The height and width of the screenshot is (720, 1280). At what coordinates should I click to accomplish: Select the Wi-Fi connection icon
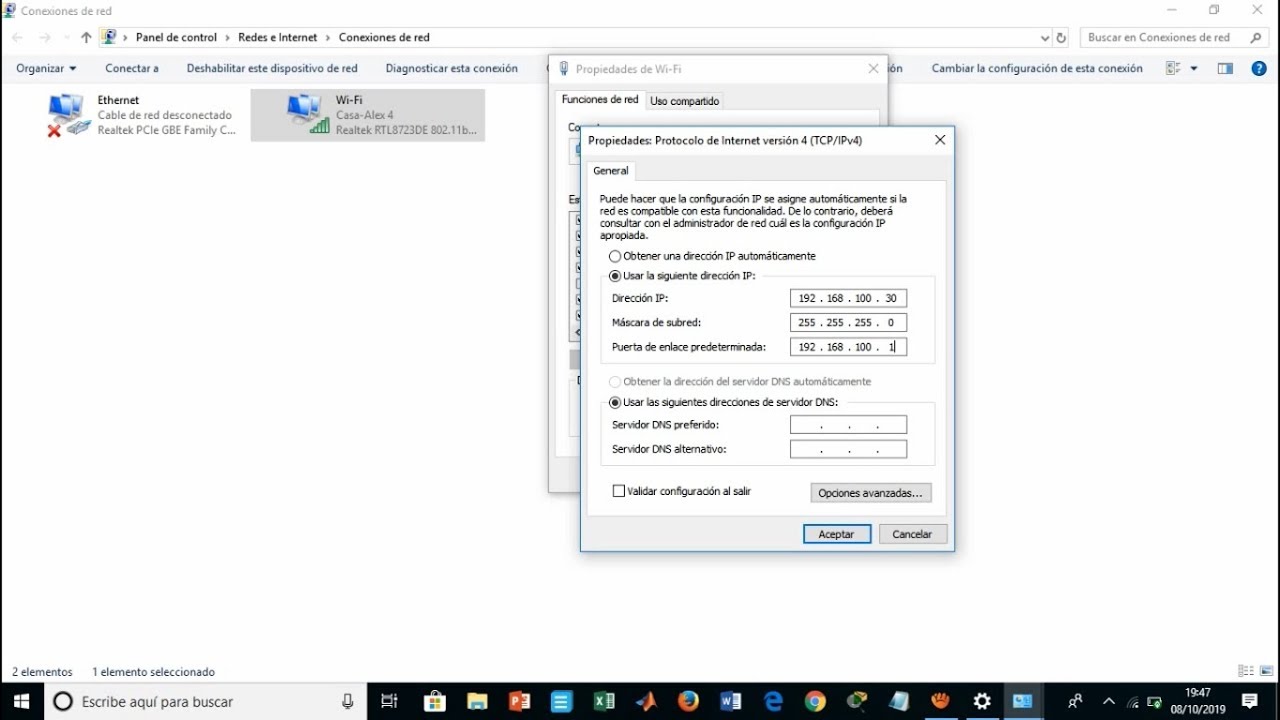click(307, 115)
